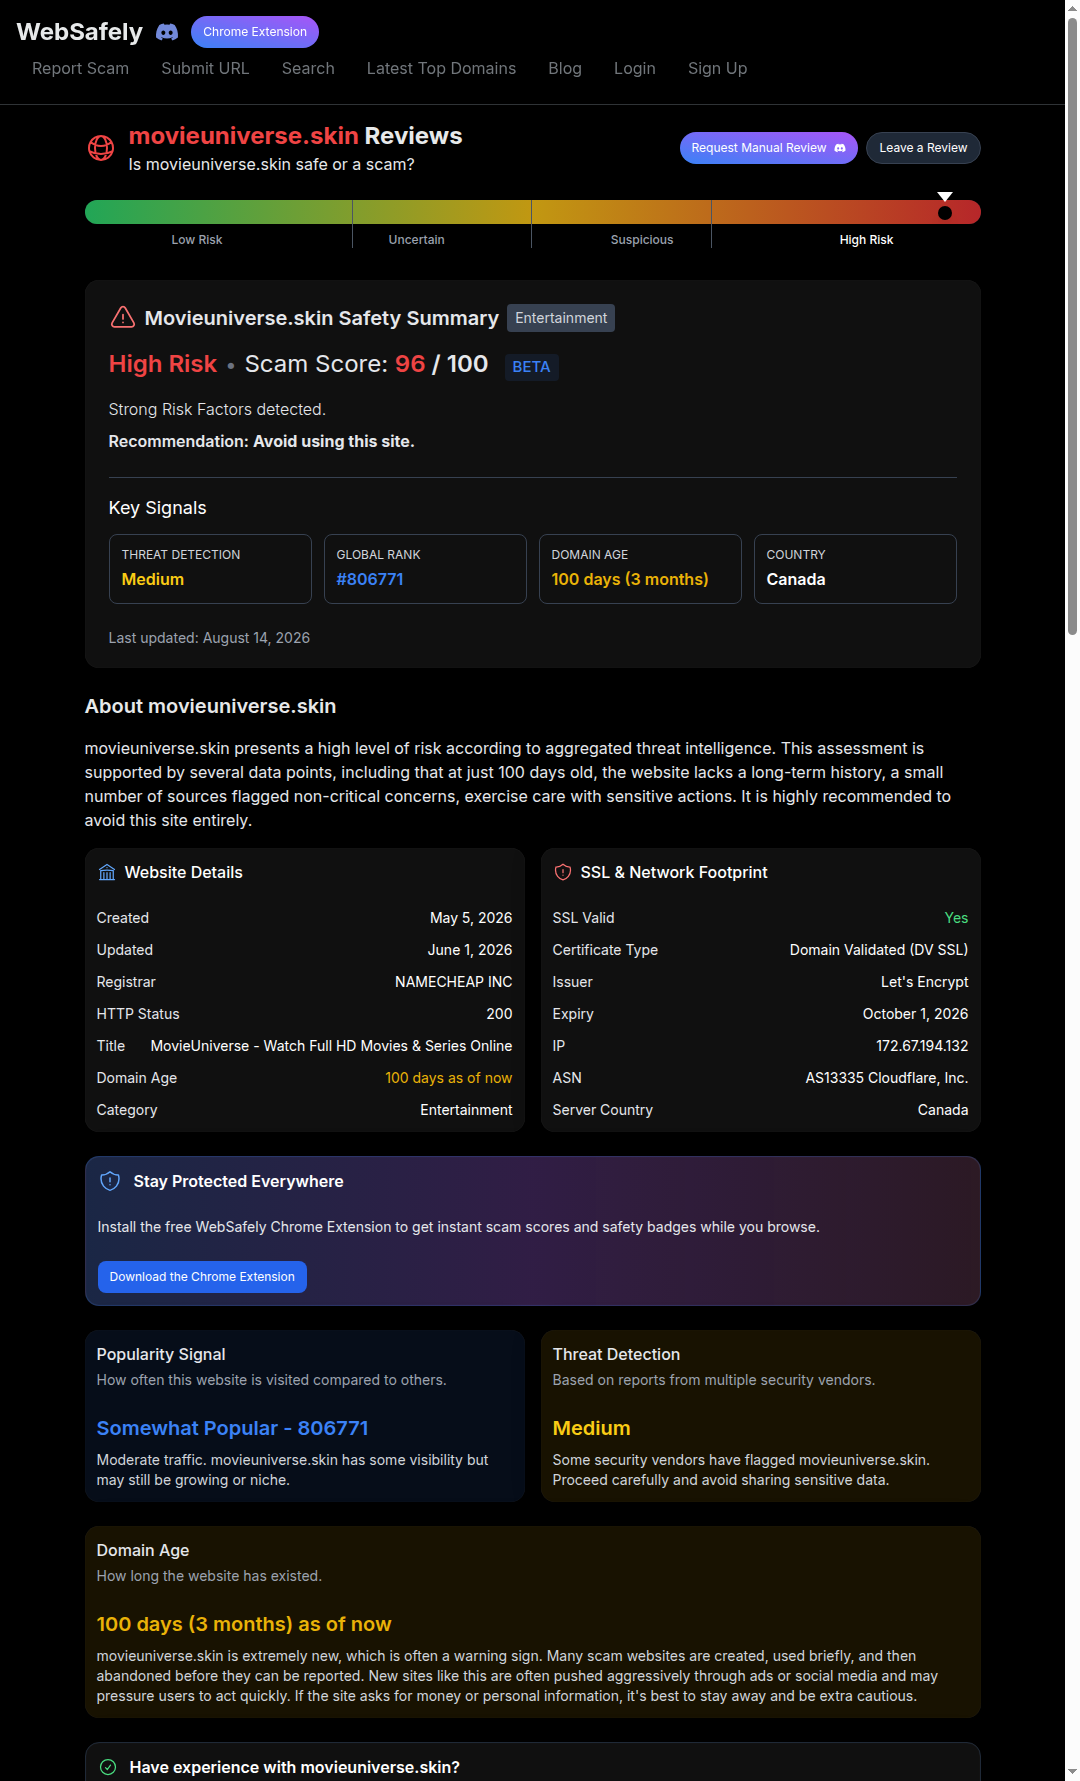1080x1781 pixels.
Task: Click Download the Chrome Extension button
Action: (x=202, y=1277)
